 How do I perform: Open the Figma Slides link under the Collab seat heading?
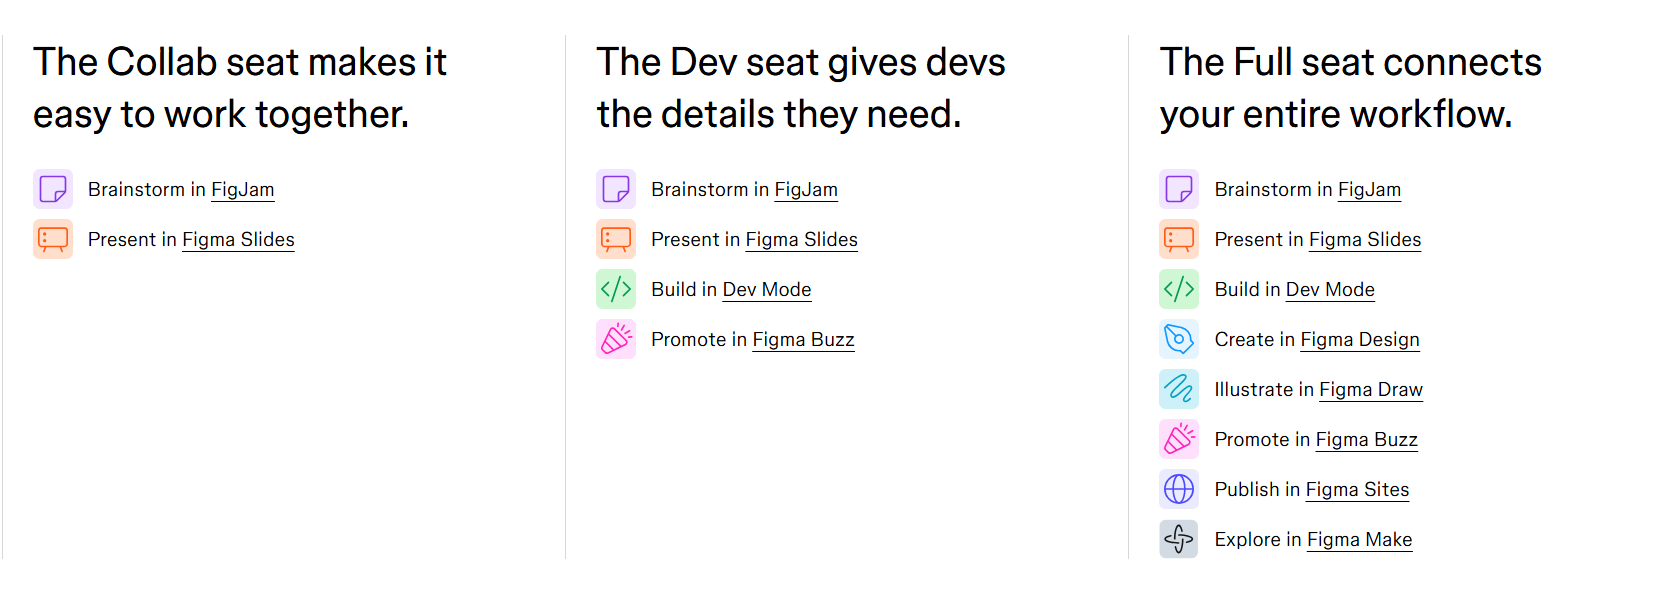coord(238,239)
